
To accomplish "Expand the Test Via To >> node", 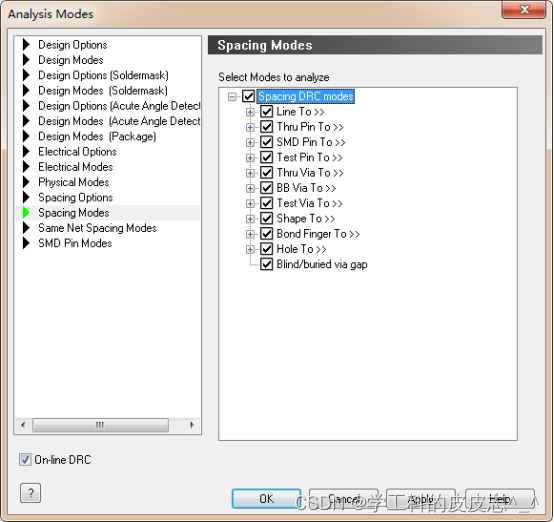I will (250, 203).
